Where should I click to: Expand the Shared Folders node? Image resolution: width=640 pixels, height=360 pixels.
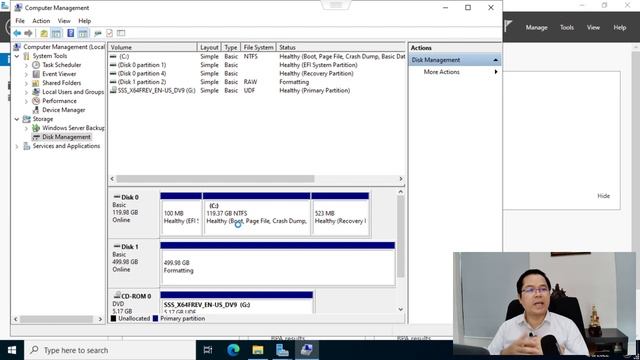26,83
